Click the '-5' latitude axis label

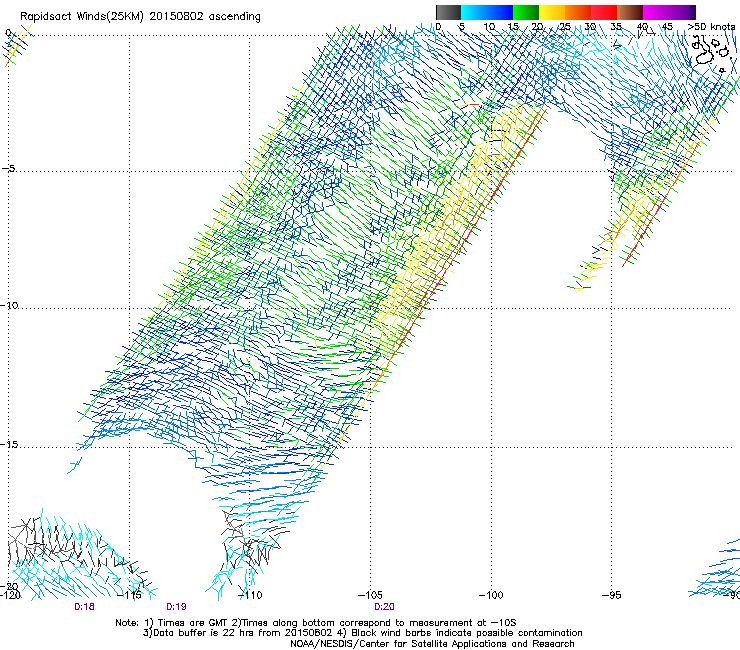tap(8, 168)
